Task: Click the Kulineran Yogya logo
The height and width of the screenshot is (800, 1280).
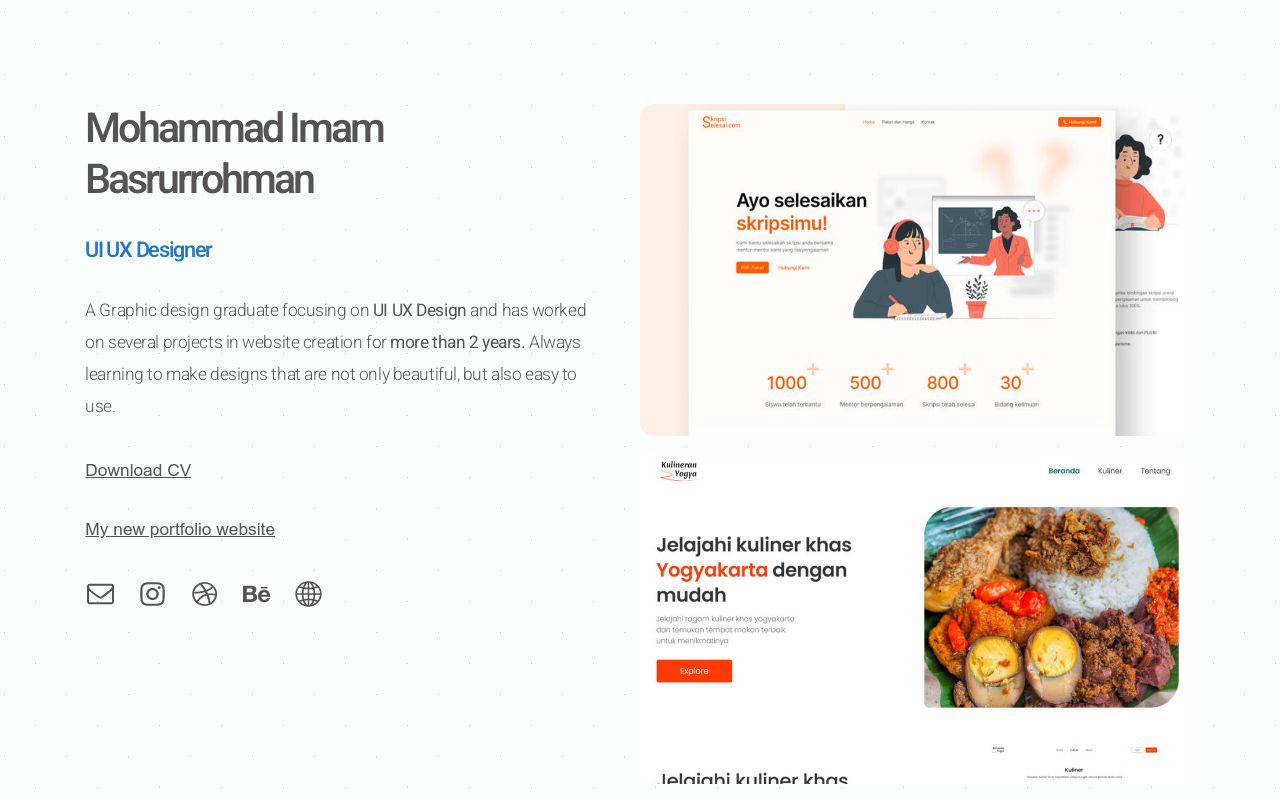Action: (679, 470)
